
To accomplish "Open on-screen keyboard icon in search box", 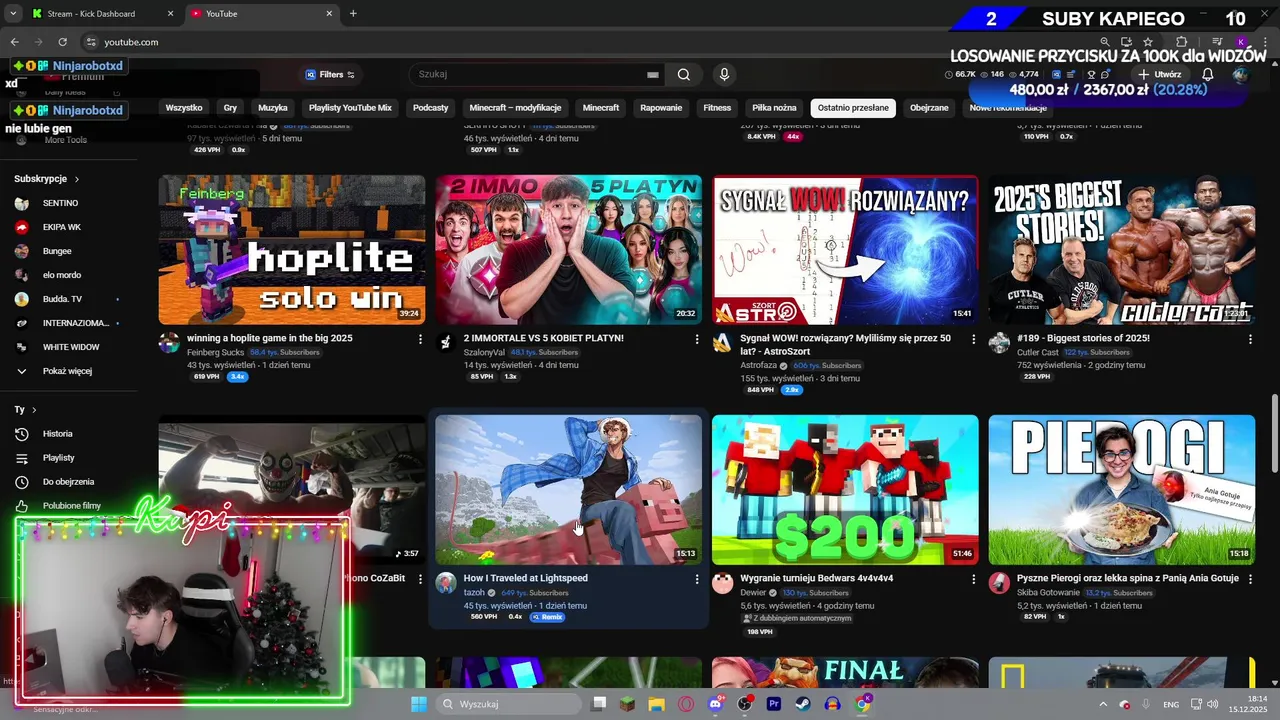I will (652, 75).
